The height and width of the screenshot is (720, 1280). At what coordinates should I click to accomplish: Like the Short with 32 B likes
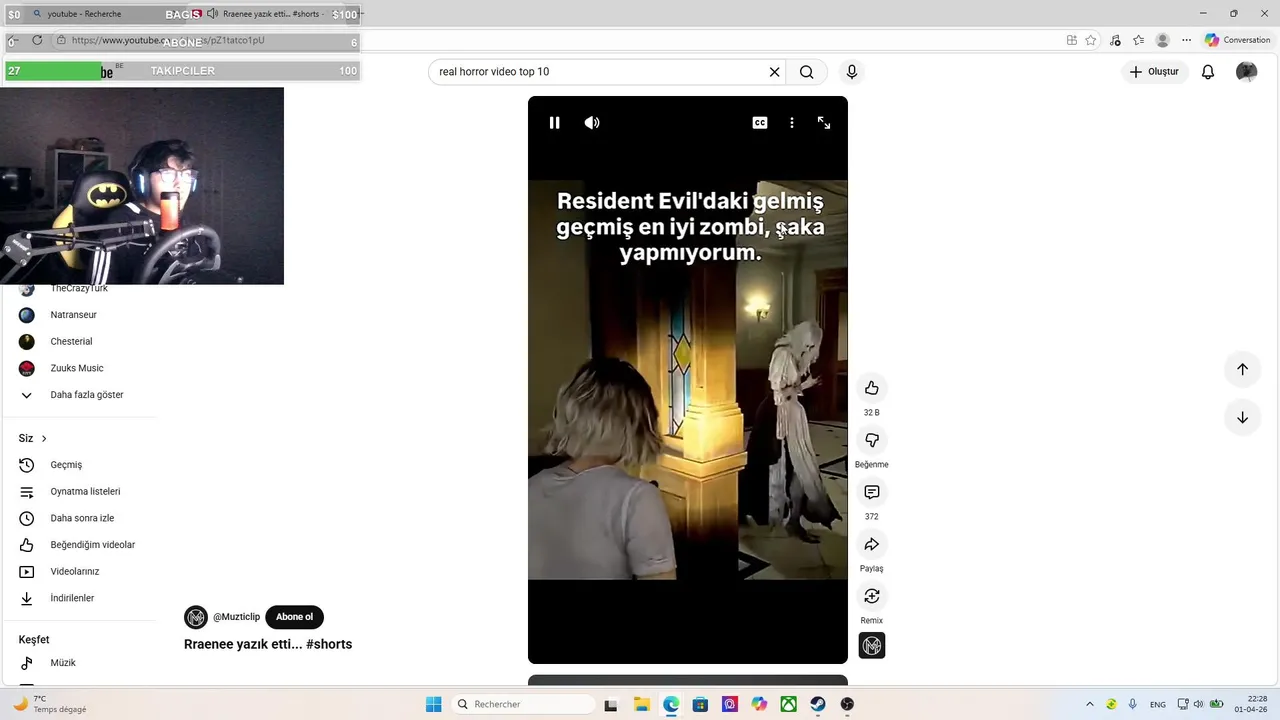pyautogui.click(x=872, y=388)
